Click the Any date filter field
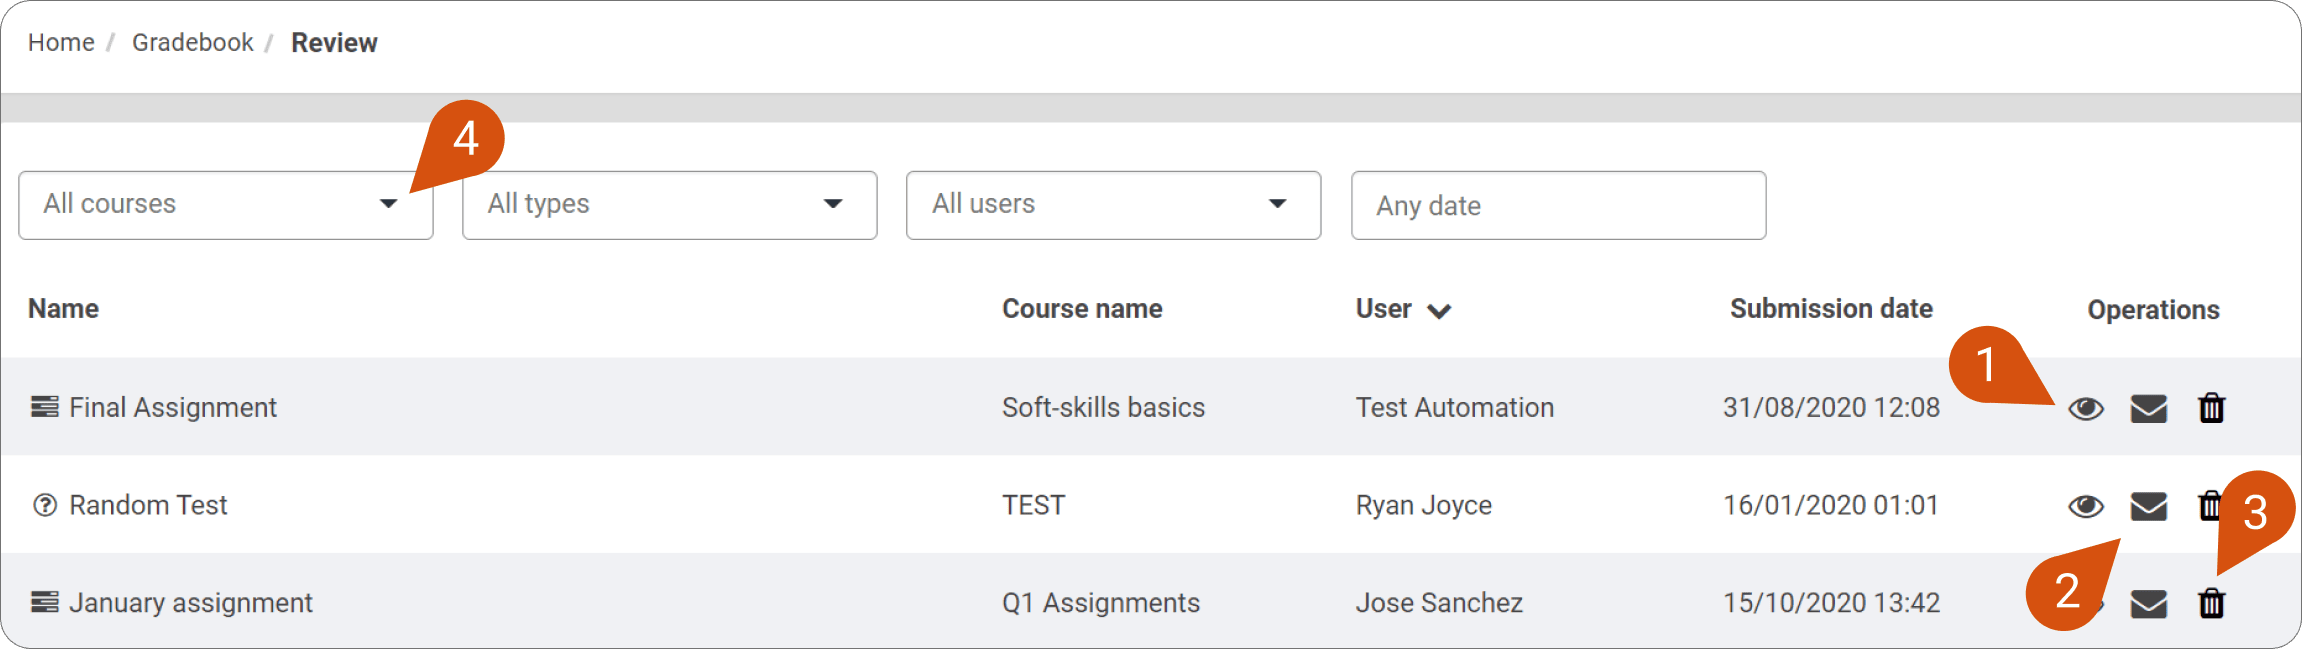 tap(1559, 205)
